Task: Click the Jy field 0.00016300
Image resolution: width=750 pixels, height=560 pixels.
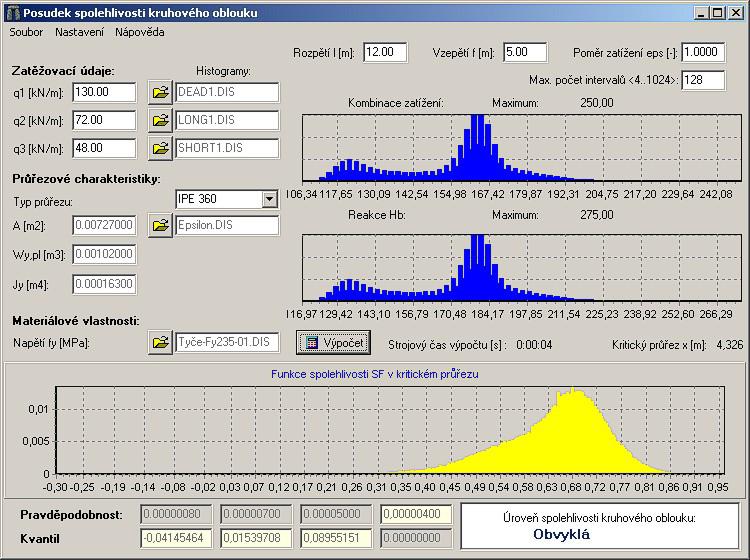Action: 104,284
